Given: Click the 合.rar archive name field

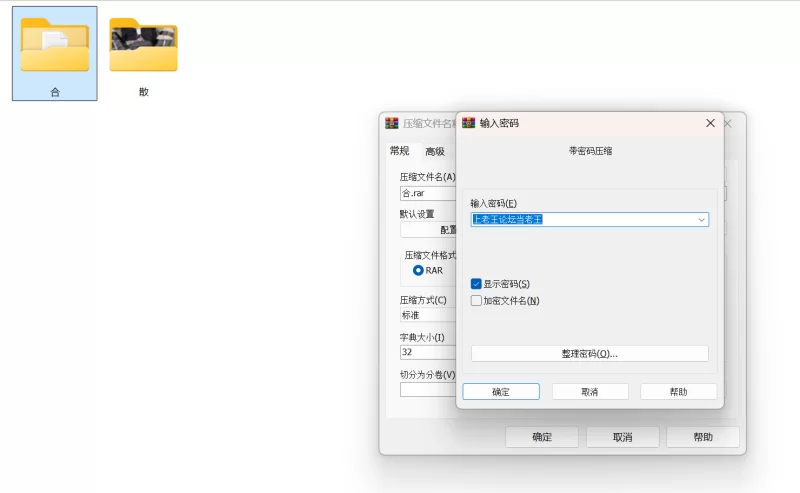Looking at the screenshot, I should coord(428,193).
